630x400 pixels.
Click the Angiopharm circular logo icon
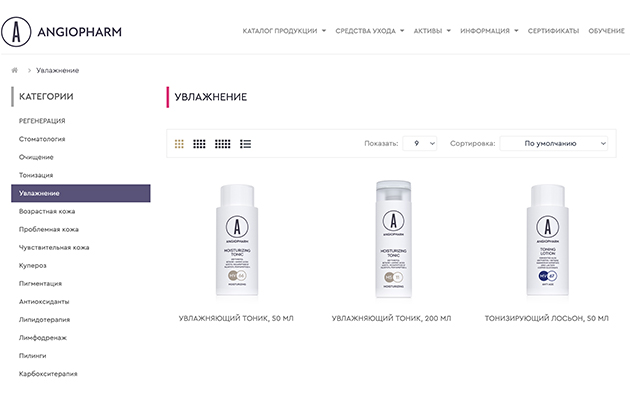pyautogui.click(x=16, y=32)
